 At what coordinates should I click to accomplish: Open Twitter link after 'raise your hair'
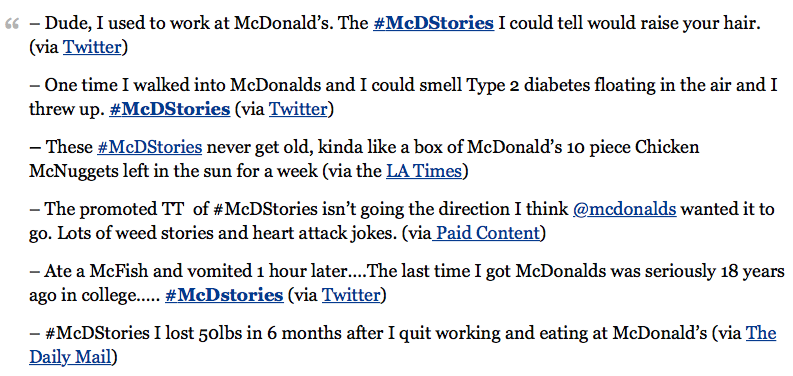tap(92, 47)
